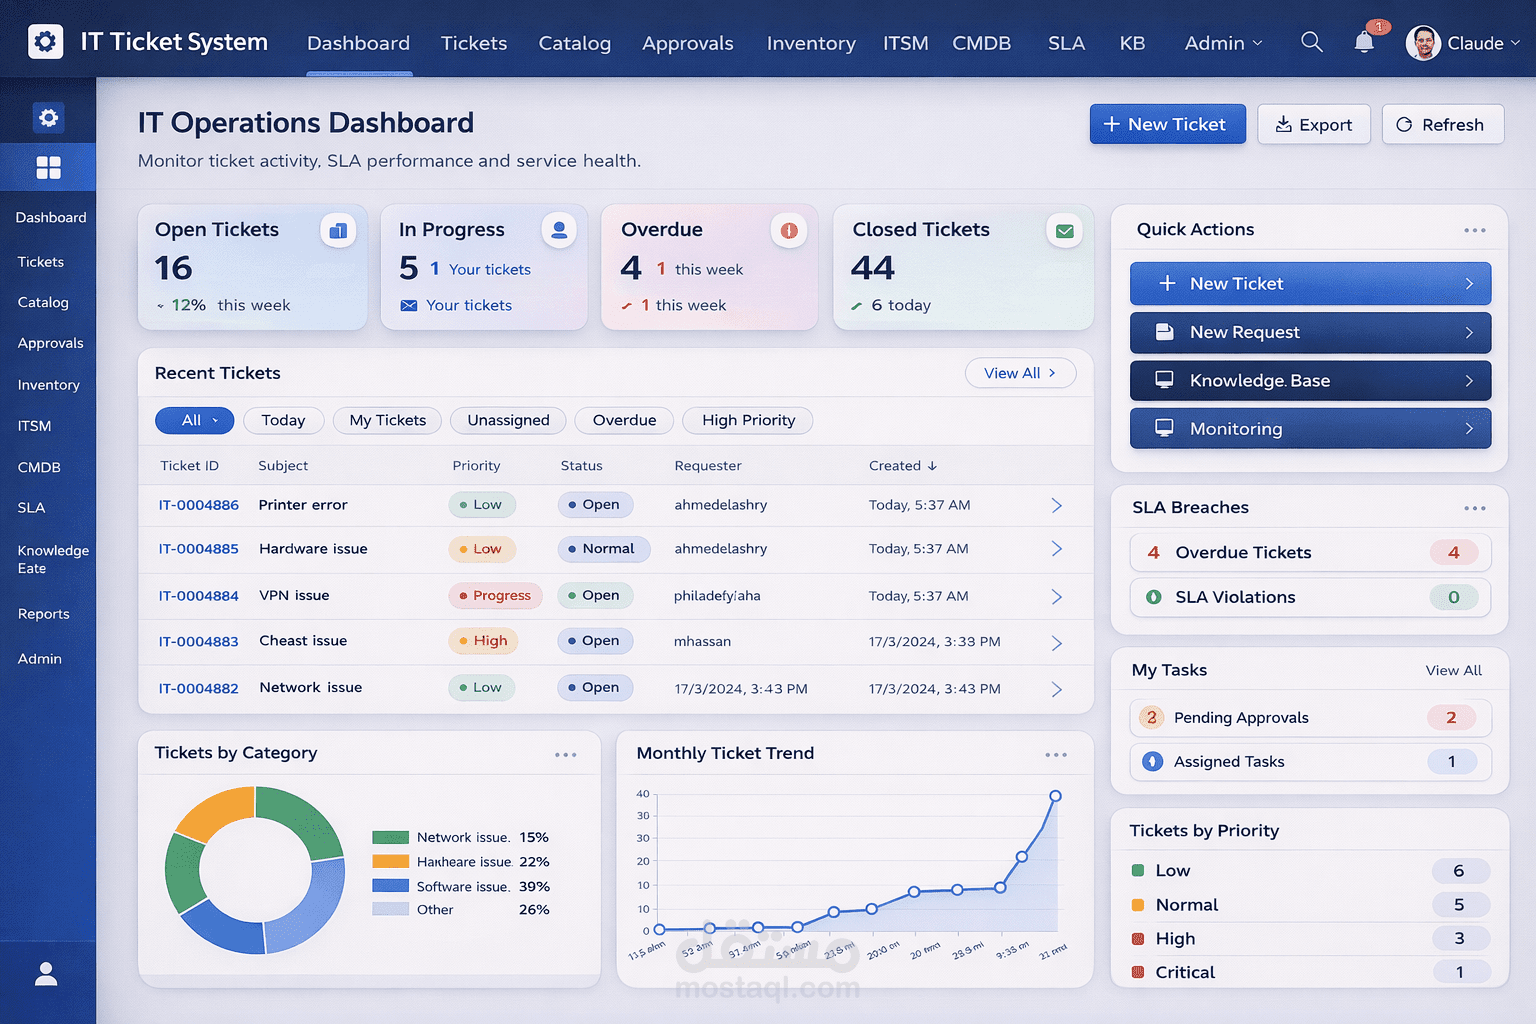This screenshot has width=1536, height=1024.
Task: Click the Open Tickets card icon
Action: [338, 231]
